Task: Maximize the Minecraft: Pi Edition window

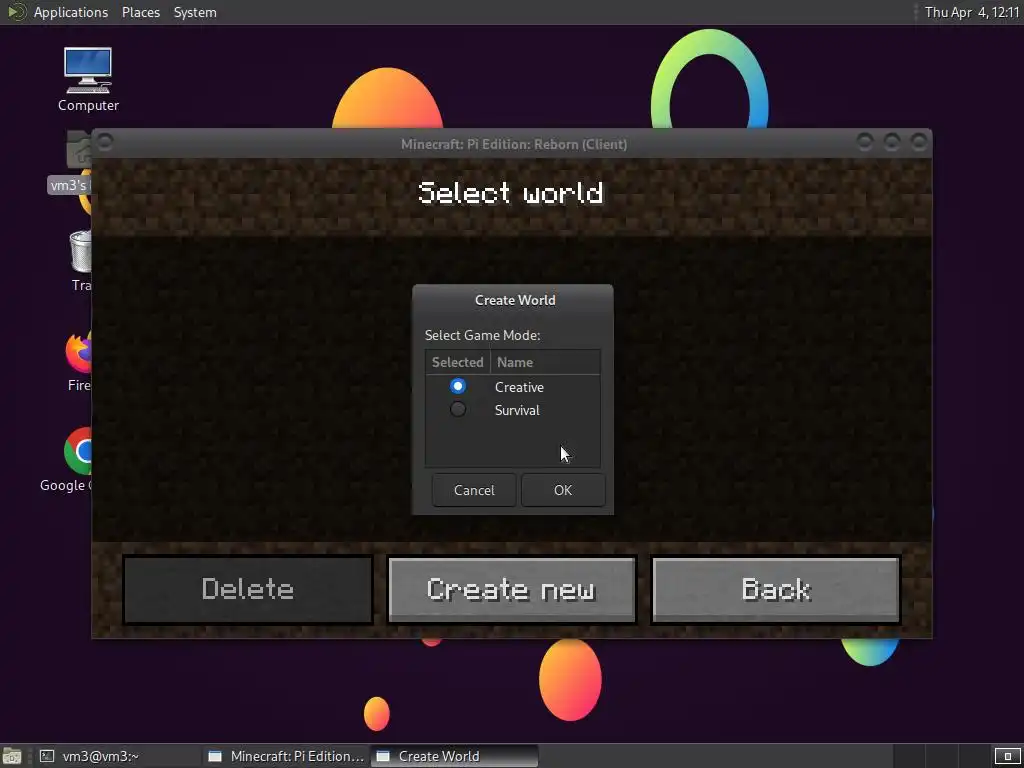Action: pos(891,142)
